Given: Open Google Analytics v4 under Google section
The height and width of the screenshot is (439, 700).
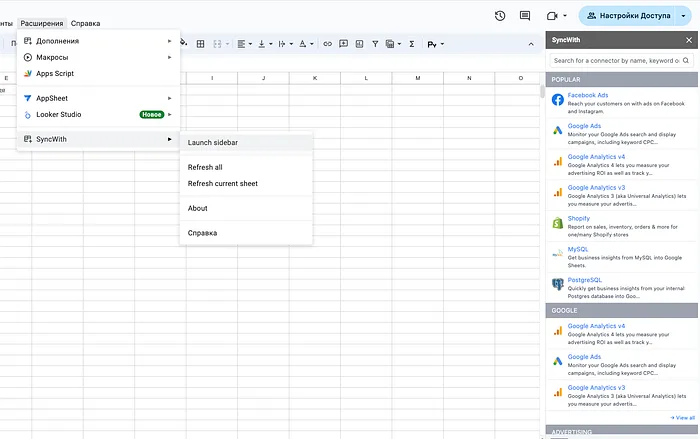Looking at the screenshot, I should coord(596,326).
